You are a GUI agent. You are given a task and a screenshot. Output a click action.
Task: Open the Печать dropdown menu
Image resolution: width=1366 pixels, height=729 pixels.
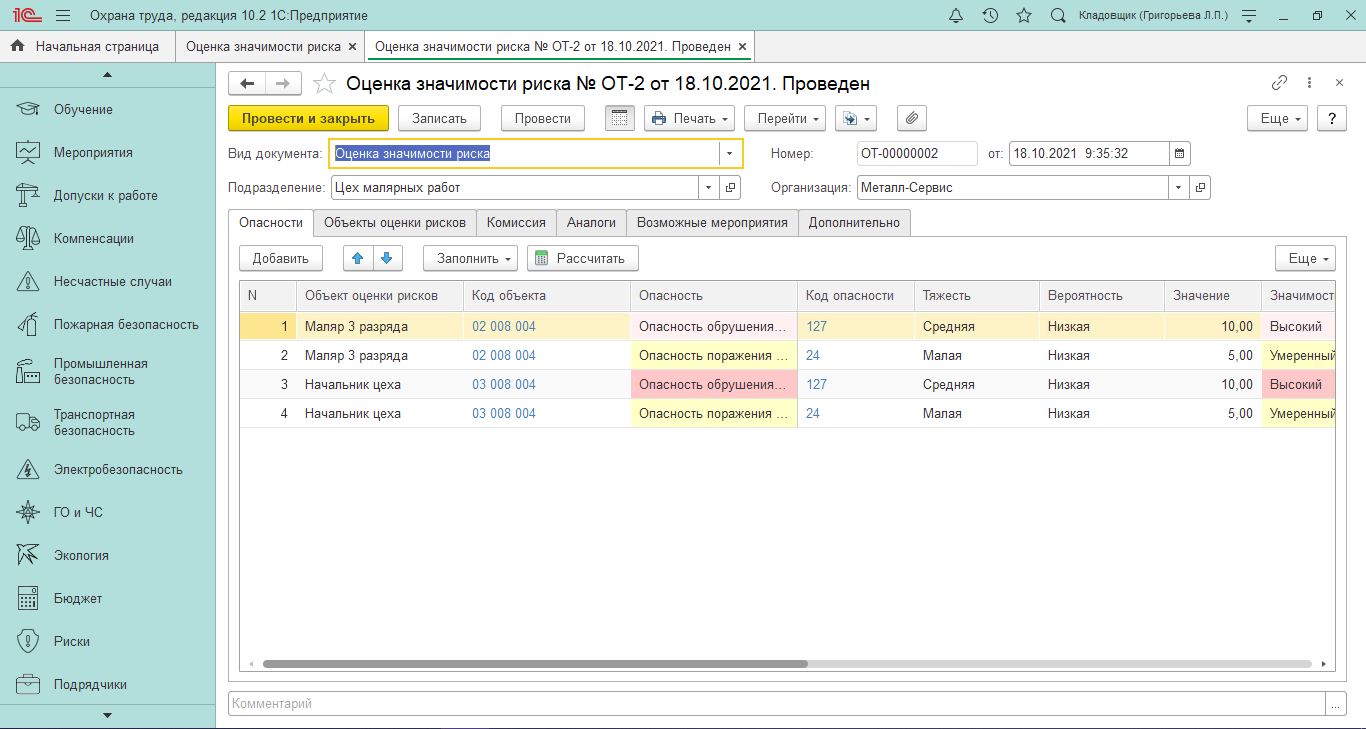coord(689,118)
